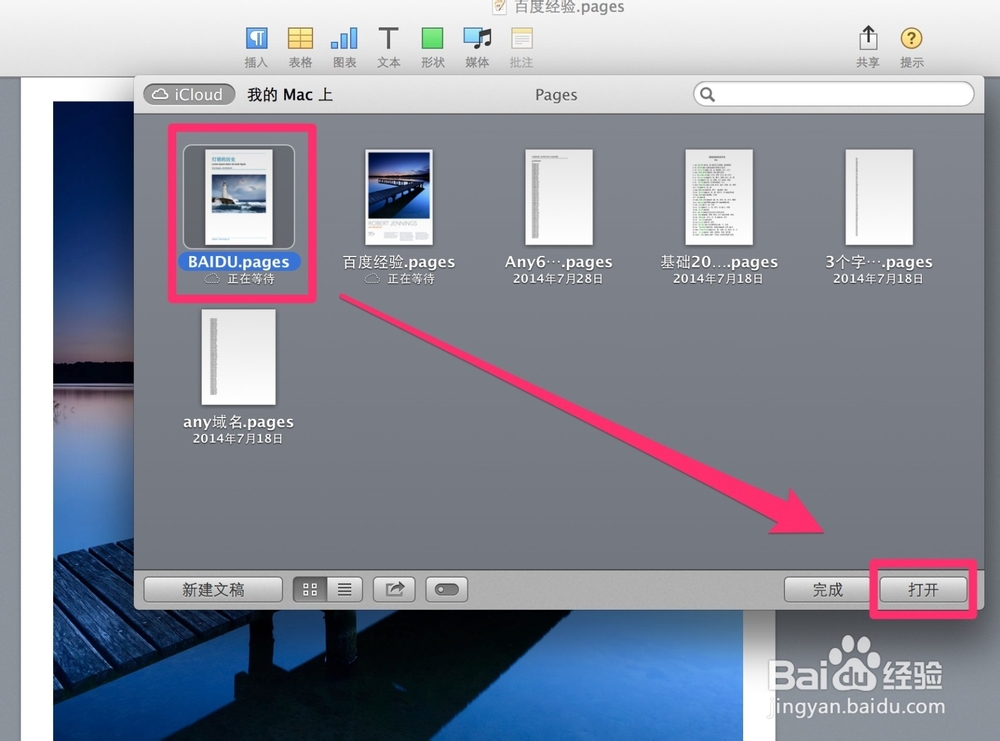Select the BAIDU.pages thumbnail
Viewport: 1000px width, 741px height.
point(239,197)
